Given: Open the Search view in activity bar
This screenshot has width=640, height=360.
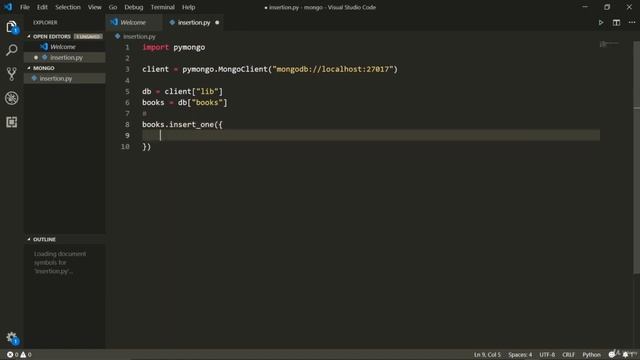Looking at the screenshot, I should point(11,50).
